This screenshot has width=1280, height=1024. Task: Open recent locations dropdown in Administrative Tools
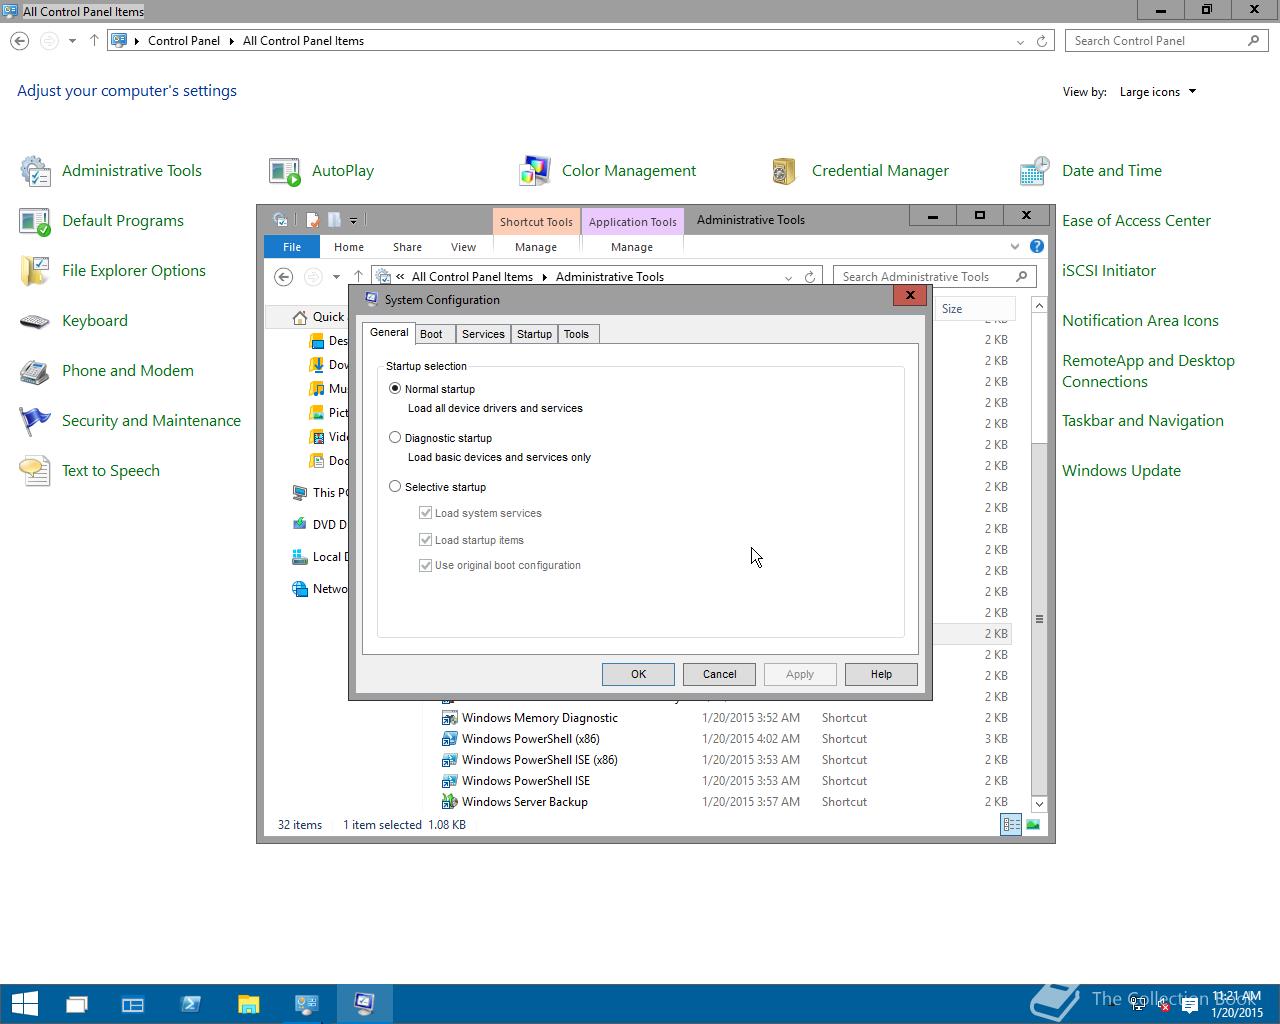336,277
